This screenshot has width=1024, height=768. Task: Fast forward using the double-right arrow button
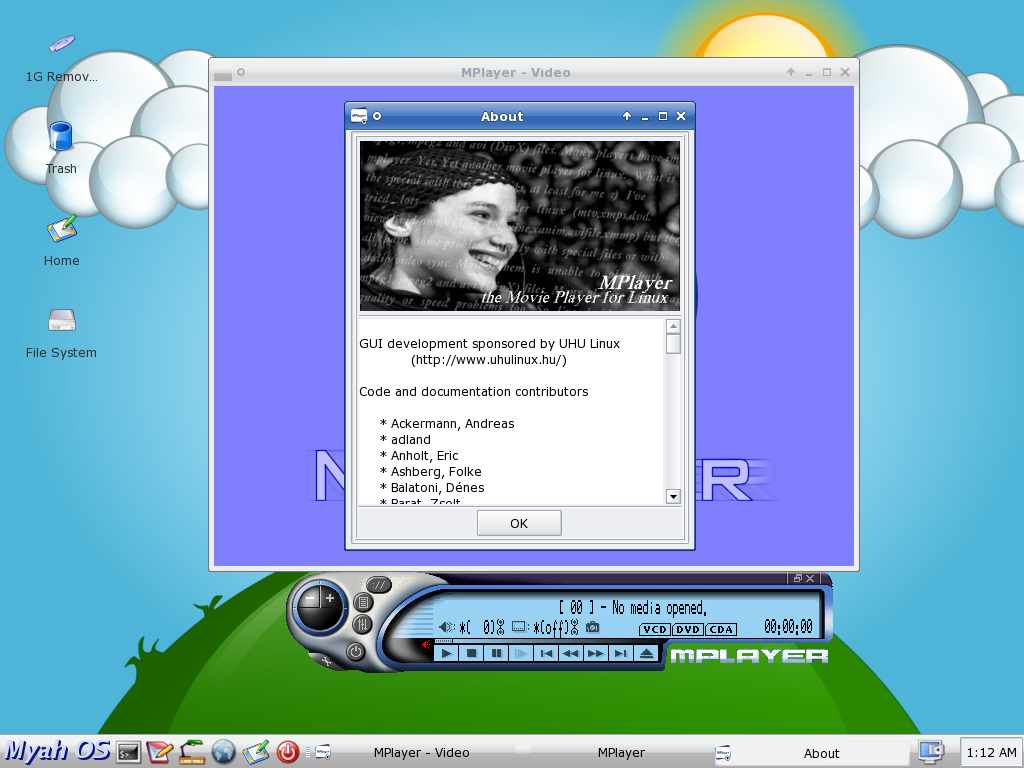point(596,653)
